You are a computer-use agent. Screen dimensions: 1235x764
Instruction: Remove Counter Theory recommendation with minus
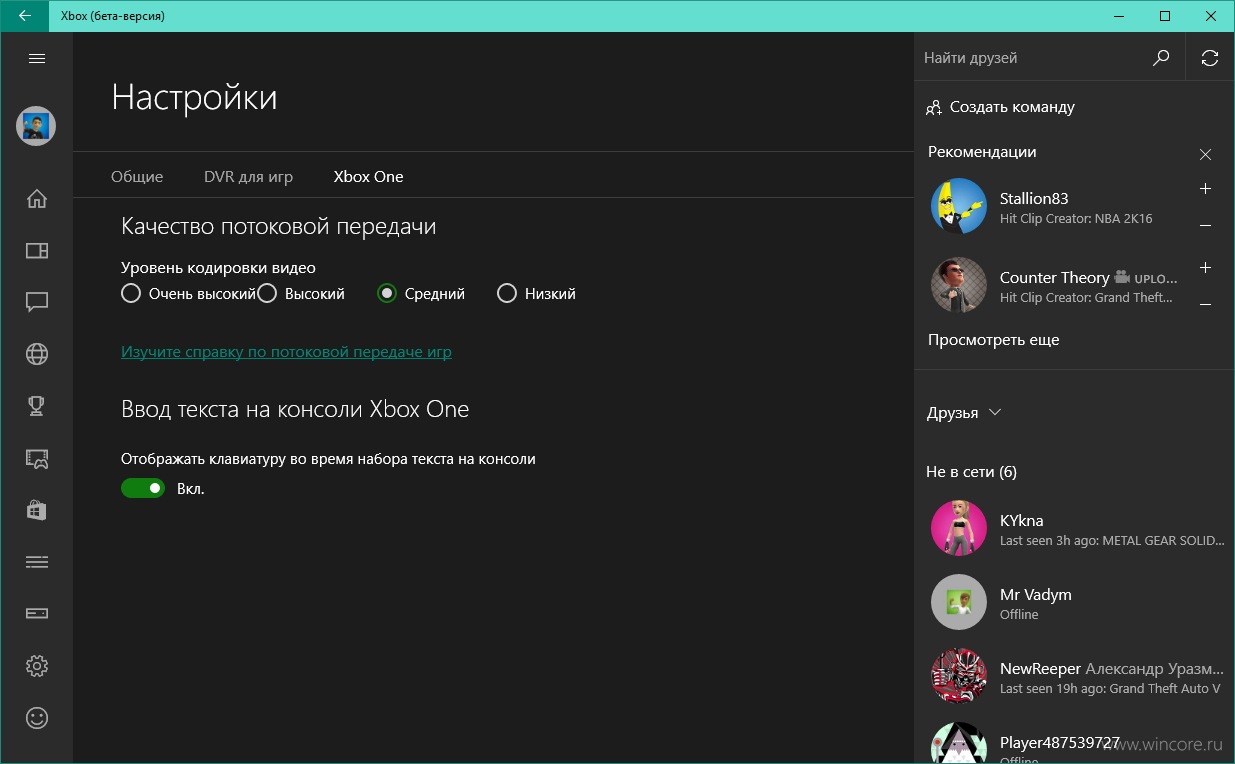pos(1205,304)
